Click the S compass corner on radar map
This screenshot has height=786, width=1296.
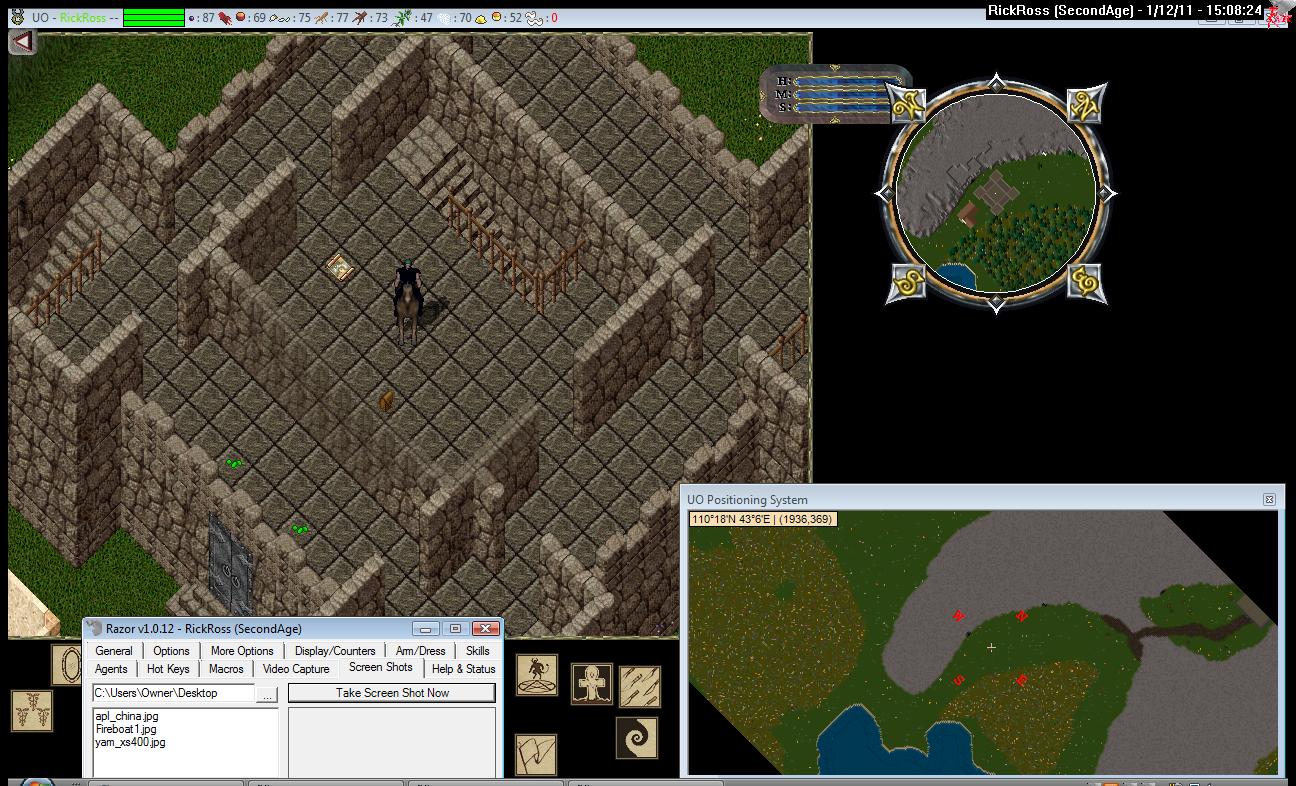(x=907, y=283)
